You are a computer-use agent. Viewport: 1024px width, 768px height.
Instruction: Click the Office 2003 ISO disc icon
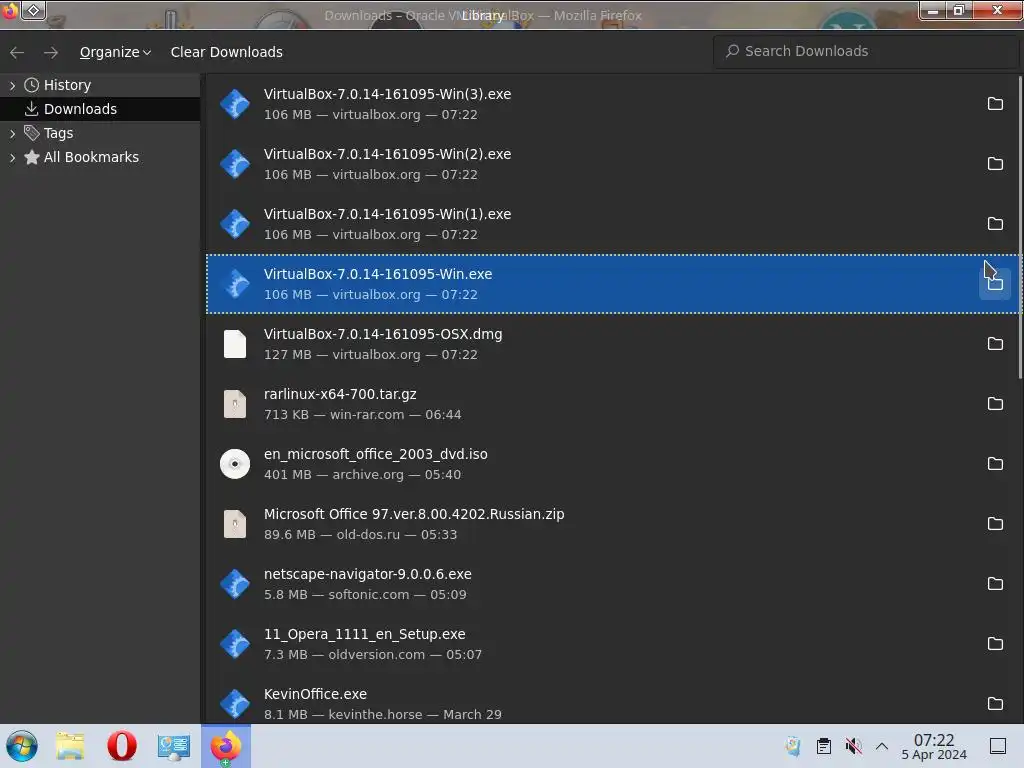(x=234, y=464)
